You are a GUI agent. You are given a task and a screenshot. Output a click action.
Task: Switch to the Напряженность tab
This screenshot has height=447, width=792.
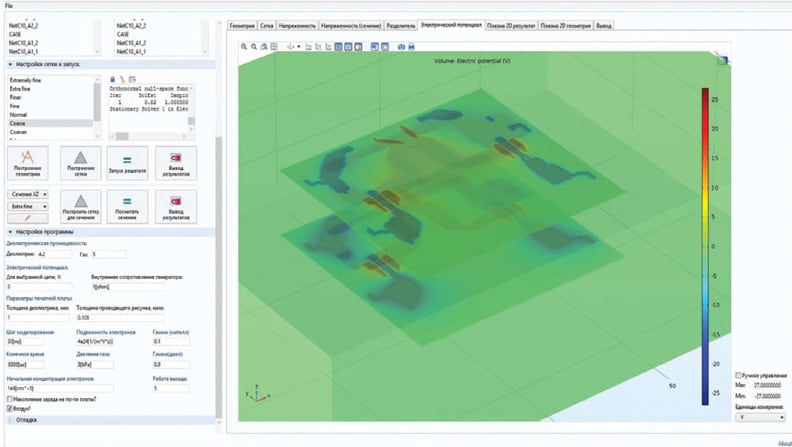click(298, 26)
